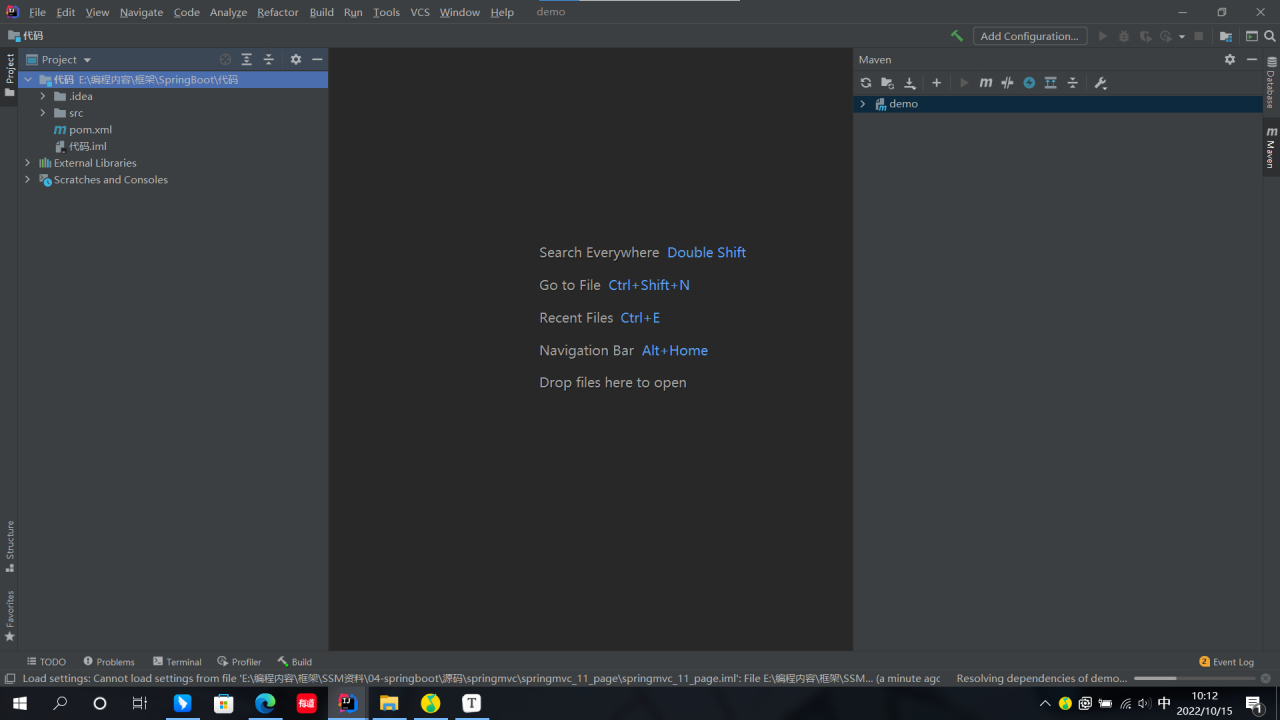Reload All Maven Projects icon
This screenshot has height=720, width=1280.
pos(866,83)
